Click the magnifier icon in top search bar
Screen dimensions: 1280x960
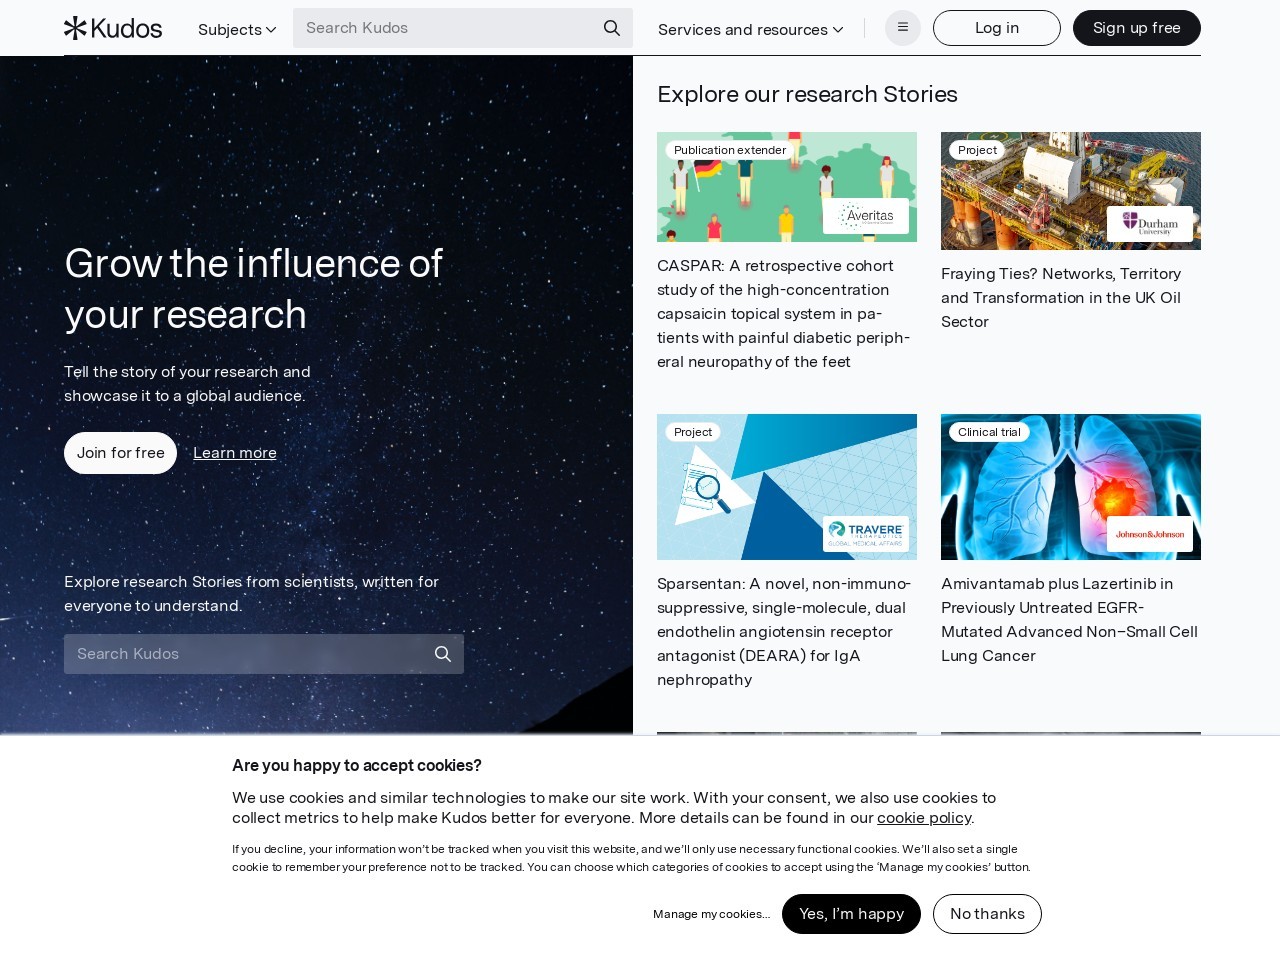[612, 28]
